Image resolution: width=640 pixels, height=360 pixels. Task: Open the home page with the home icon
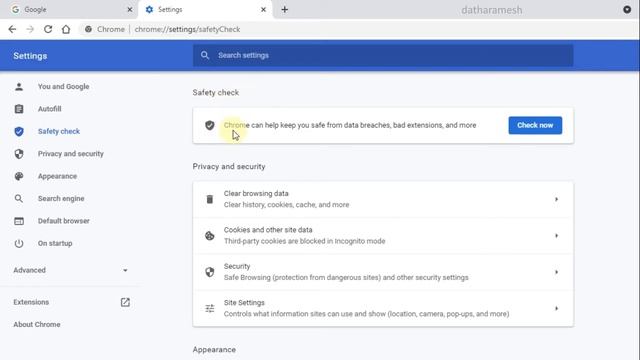pyautogui.click(x=66, y=29)
